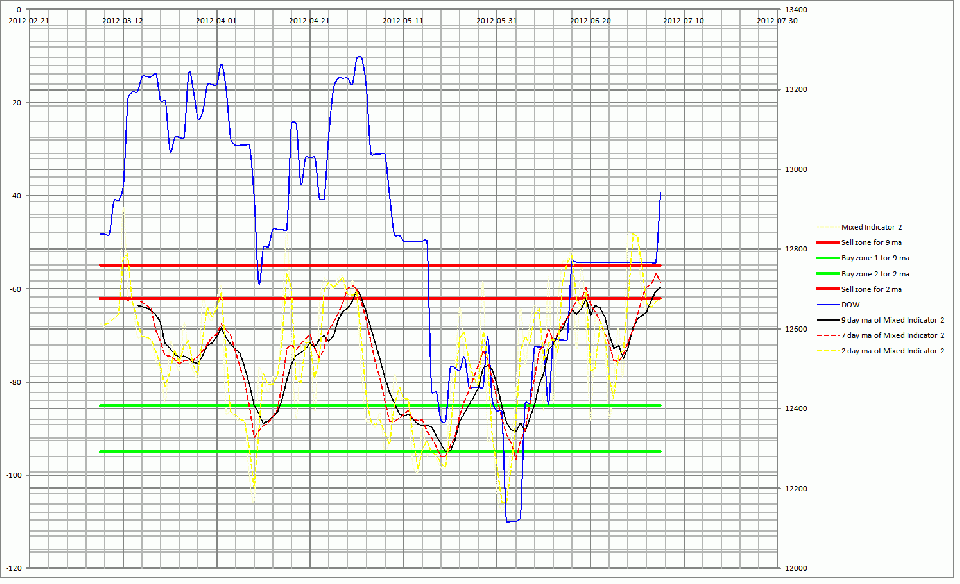Click the -100 left axis label

[13, 476]
